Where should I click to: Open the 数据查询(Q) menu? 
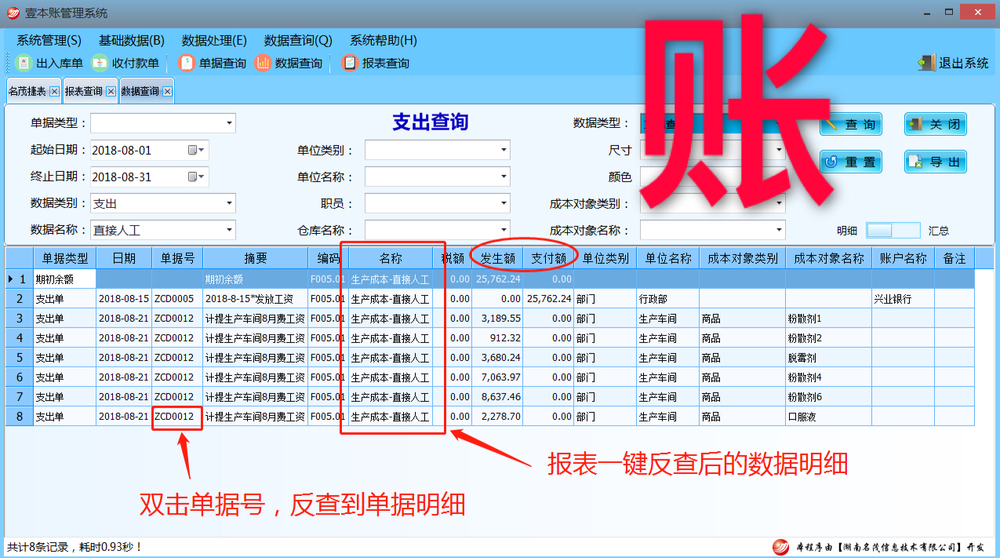[x=298, y=40]
